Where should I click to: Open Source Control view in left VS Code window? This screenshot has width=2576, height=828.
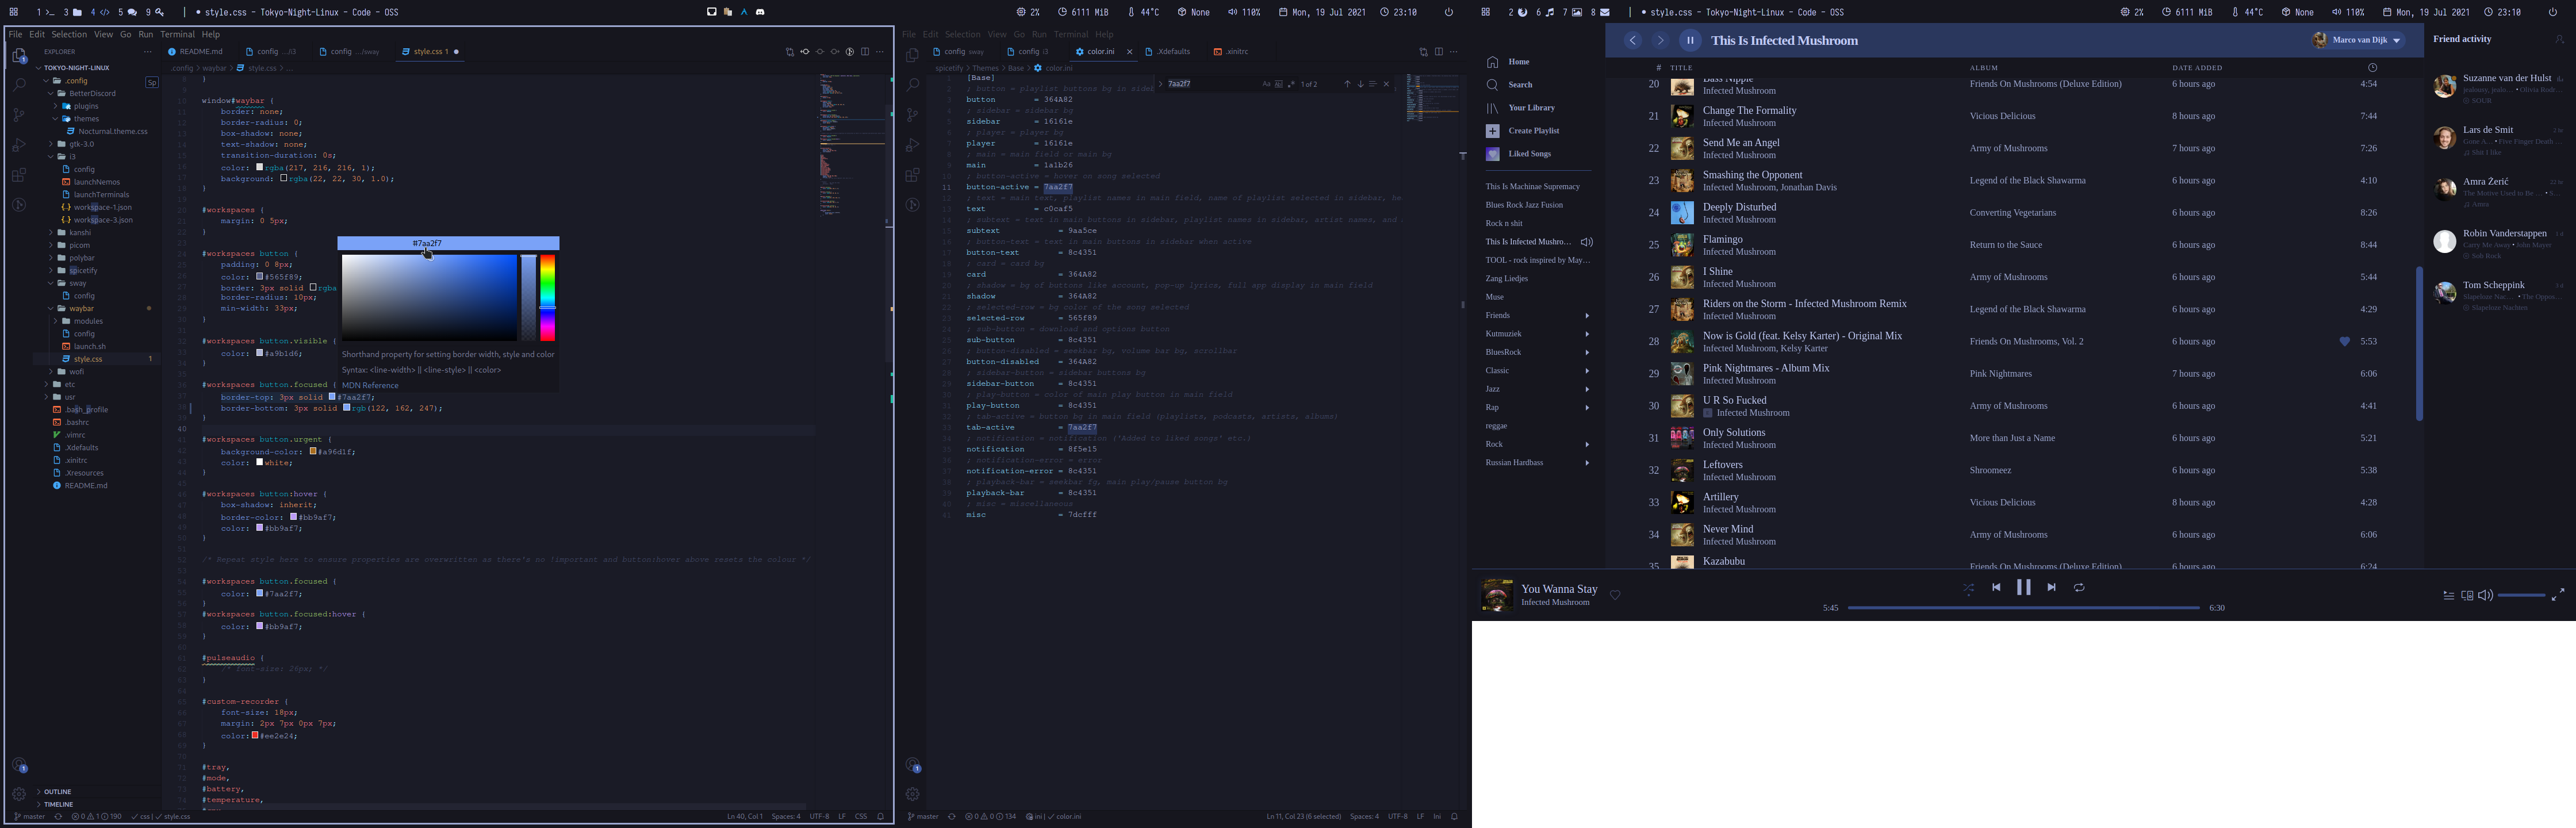(19, 115)
